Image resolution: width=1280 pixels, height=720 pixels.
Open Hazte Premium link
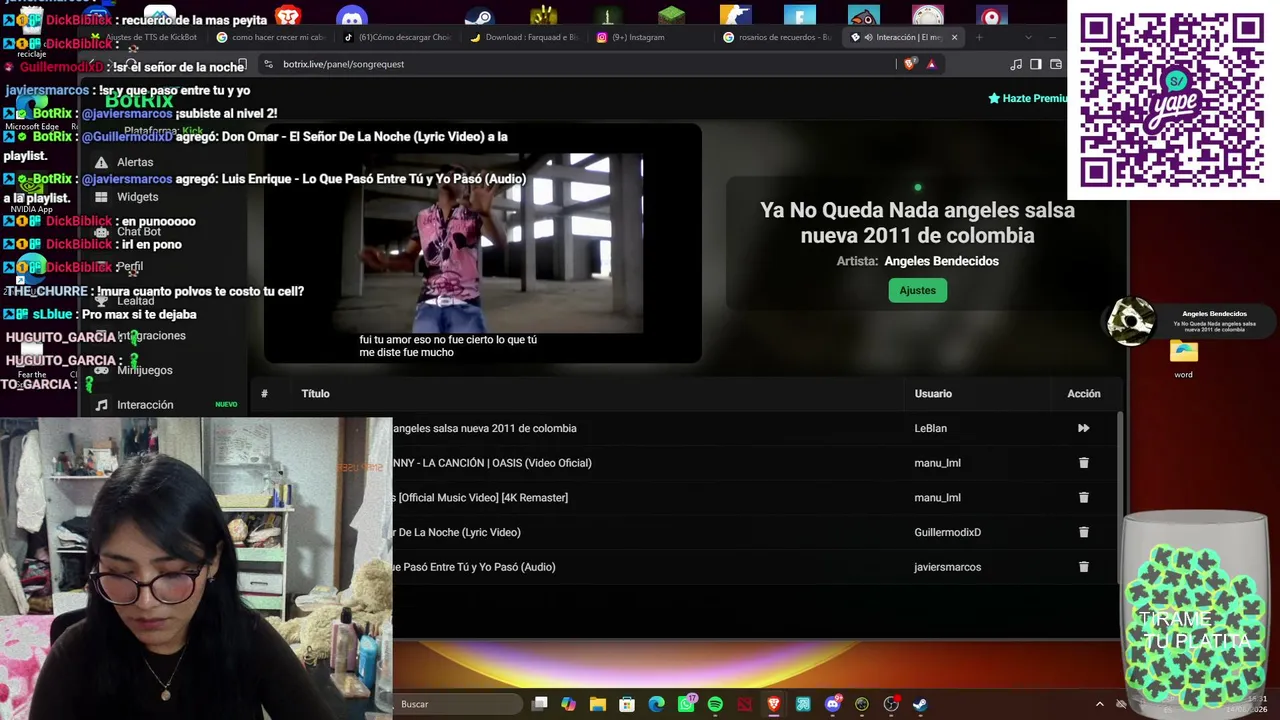coord(1028,98)
